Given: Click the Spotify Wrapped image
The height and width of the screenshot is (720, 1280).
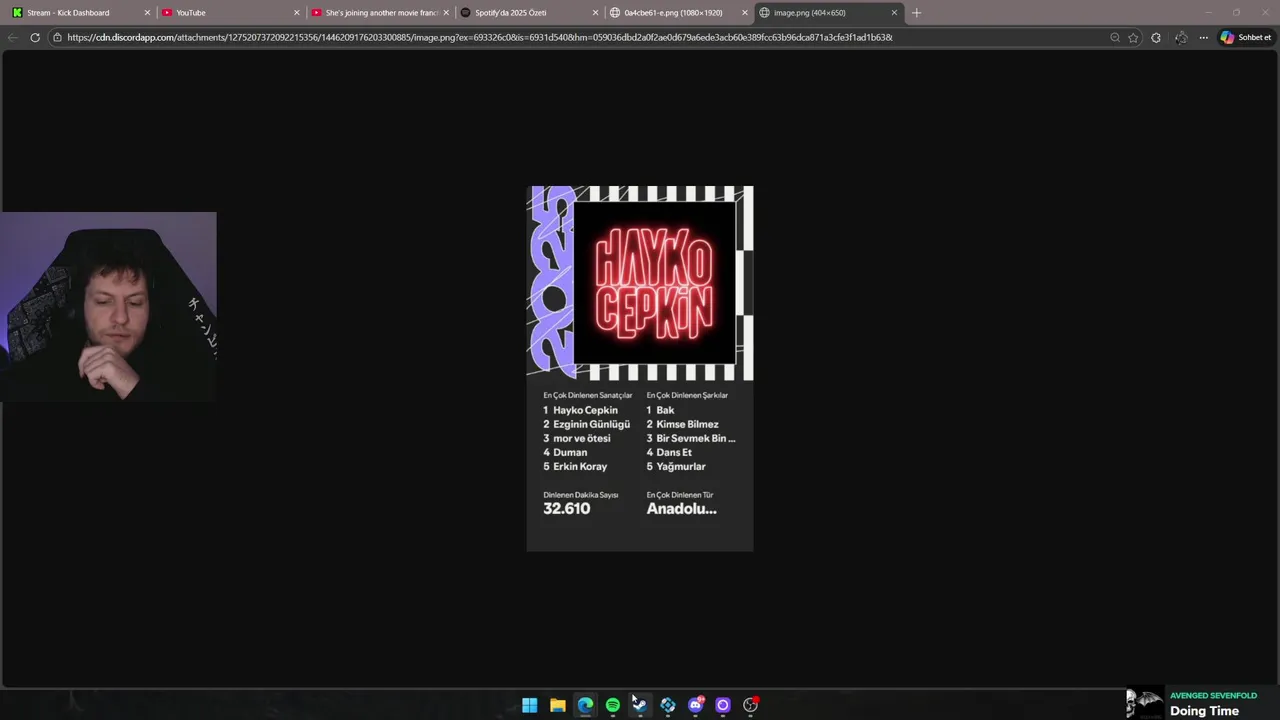Looking at the screenshot, I should click(x=640, y=368).
